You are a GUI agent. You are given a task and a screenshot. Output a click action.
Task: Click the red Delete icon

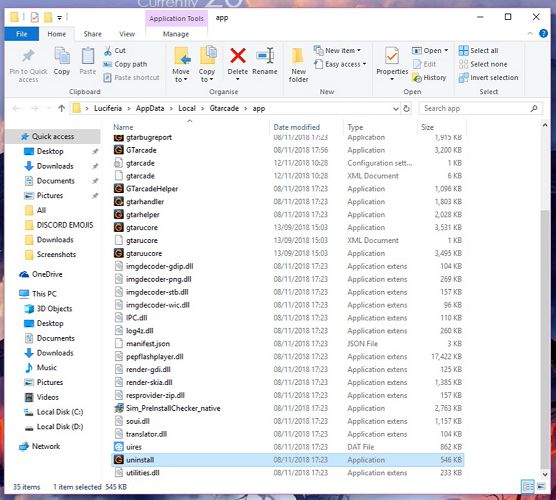coord(238,56)
